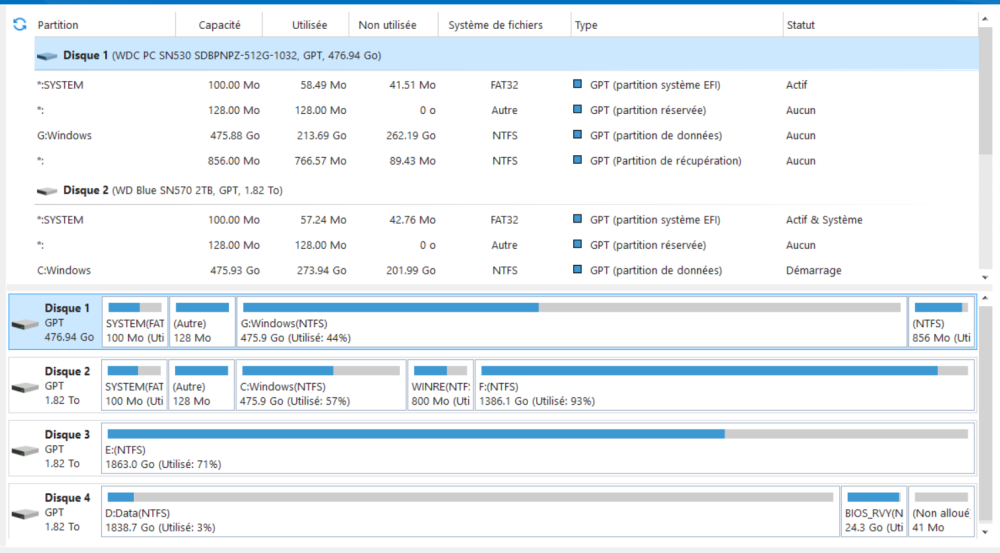The image size is (1000, 553).
Task: Click the GPT type square of the Disque 1 EFI system row
Action: coord(577,84)
